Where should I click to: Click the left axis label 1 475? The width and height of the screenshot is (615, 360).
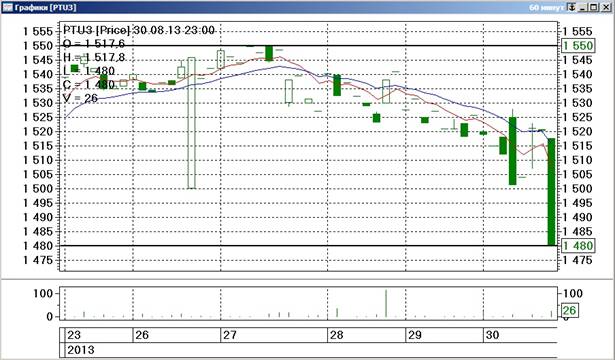pyautogui.click(x=37, y=260)
